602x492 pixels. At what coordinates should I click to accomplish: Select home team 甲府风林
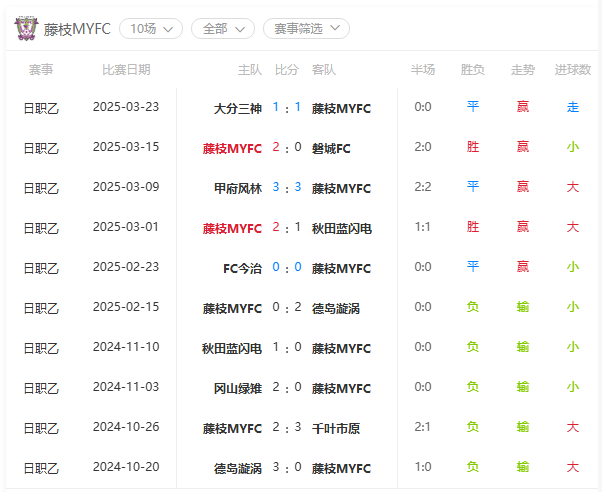[x=238, y=189]
